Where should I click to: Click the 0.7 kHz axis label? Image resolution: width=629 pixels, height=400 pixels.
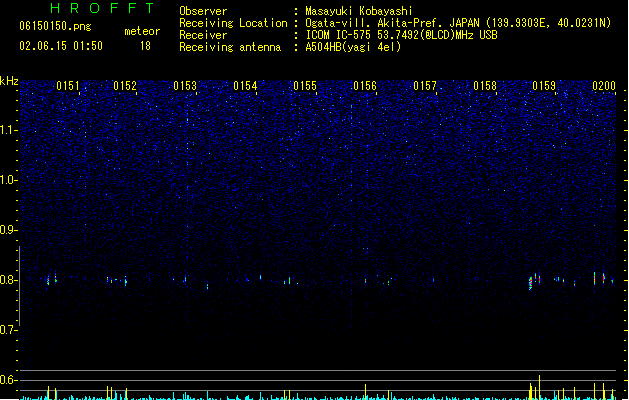[x=8, y=330]
